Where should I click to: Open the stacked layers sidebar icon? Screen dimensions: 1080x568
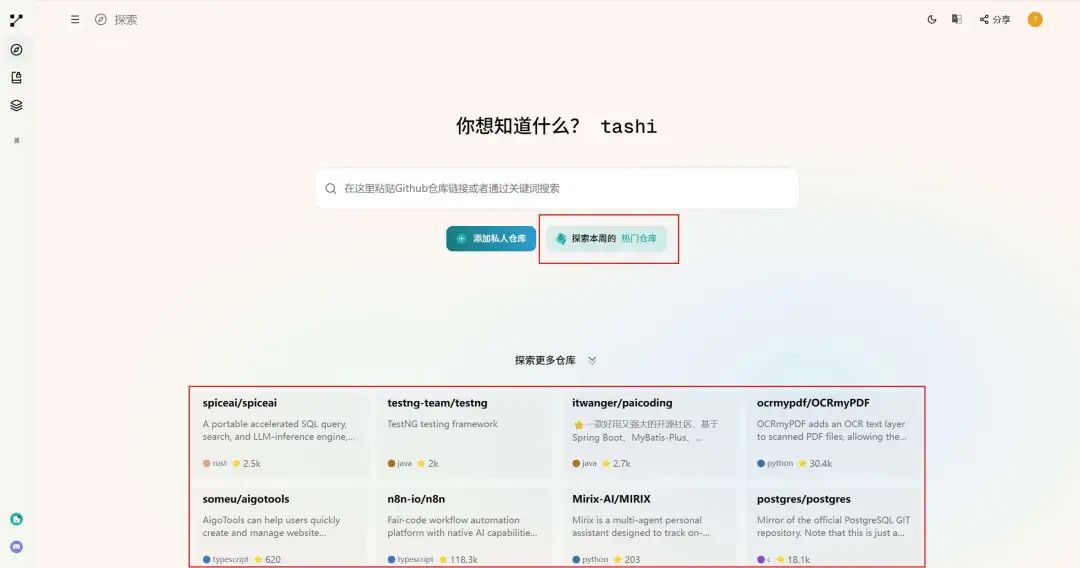click(17, 105)
